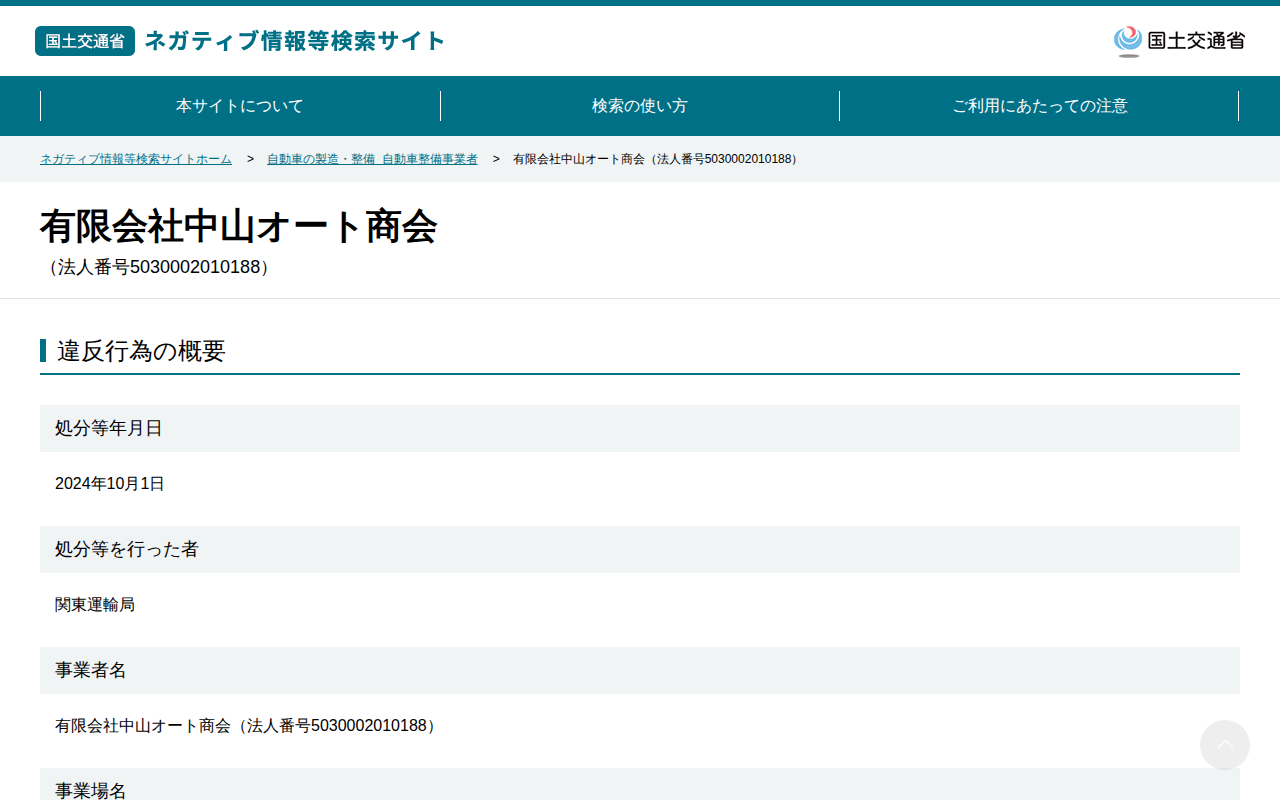
Task: Click the page heading 有限会社中山オート商会
Action: coord(239,227)
